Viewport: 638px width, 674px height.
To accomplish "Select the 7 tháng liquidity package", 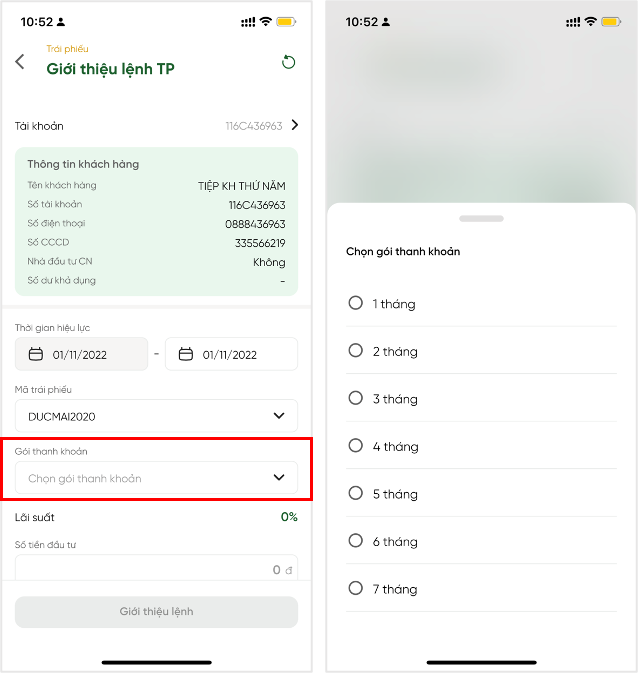I will click(x=355, y=589).
